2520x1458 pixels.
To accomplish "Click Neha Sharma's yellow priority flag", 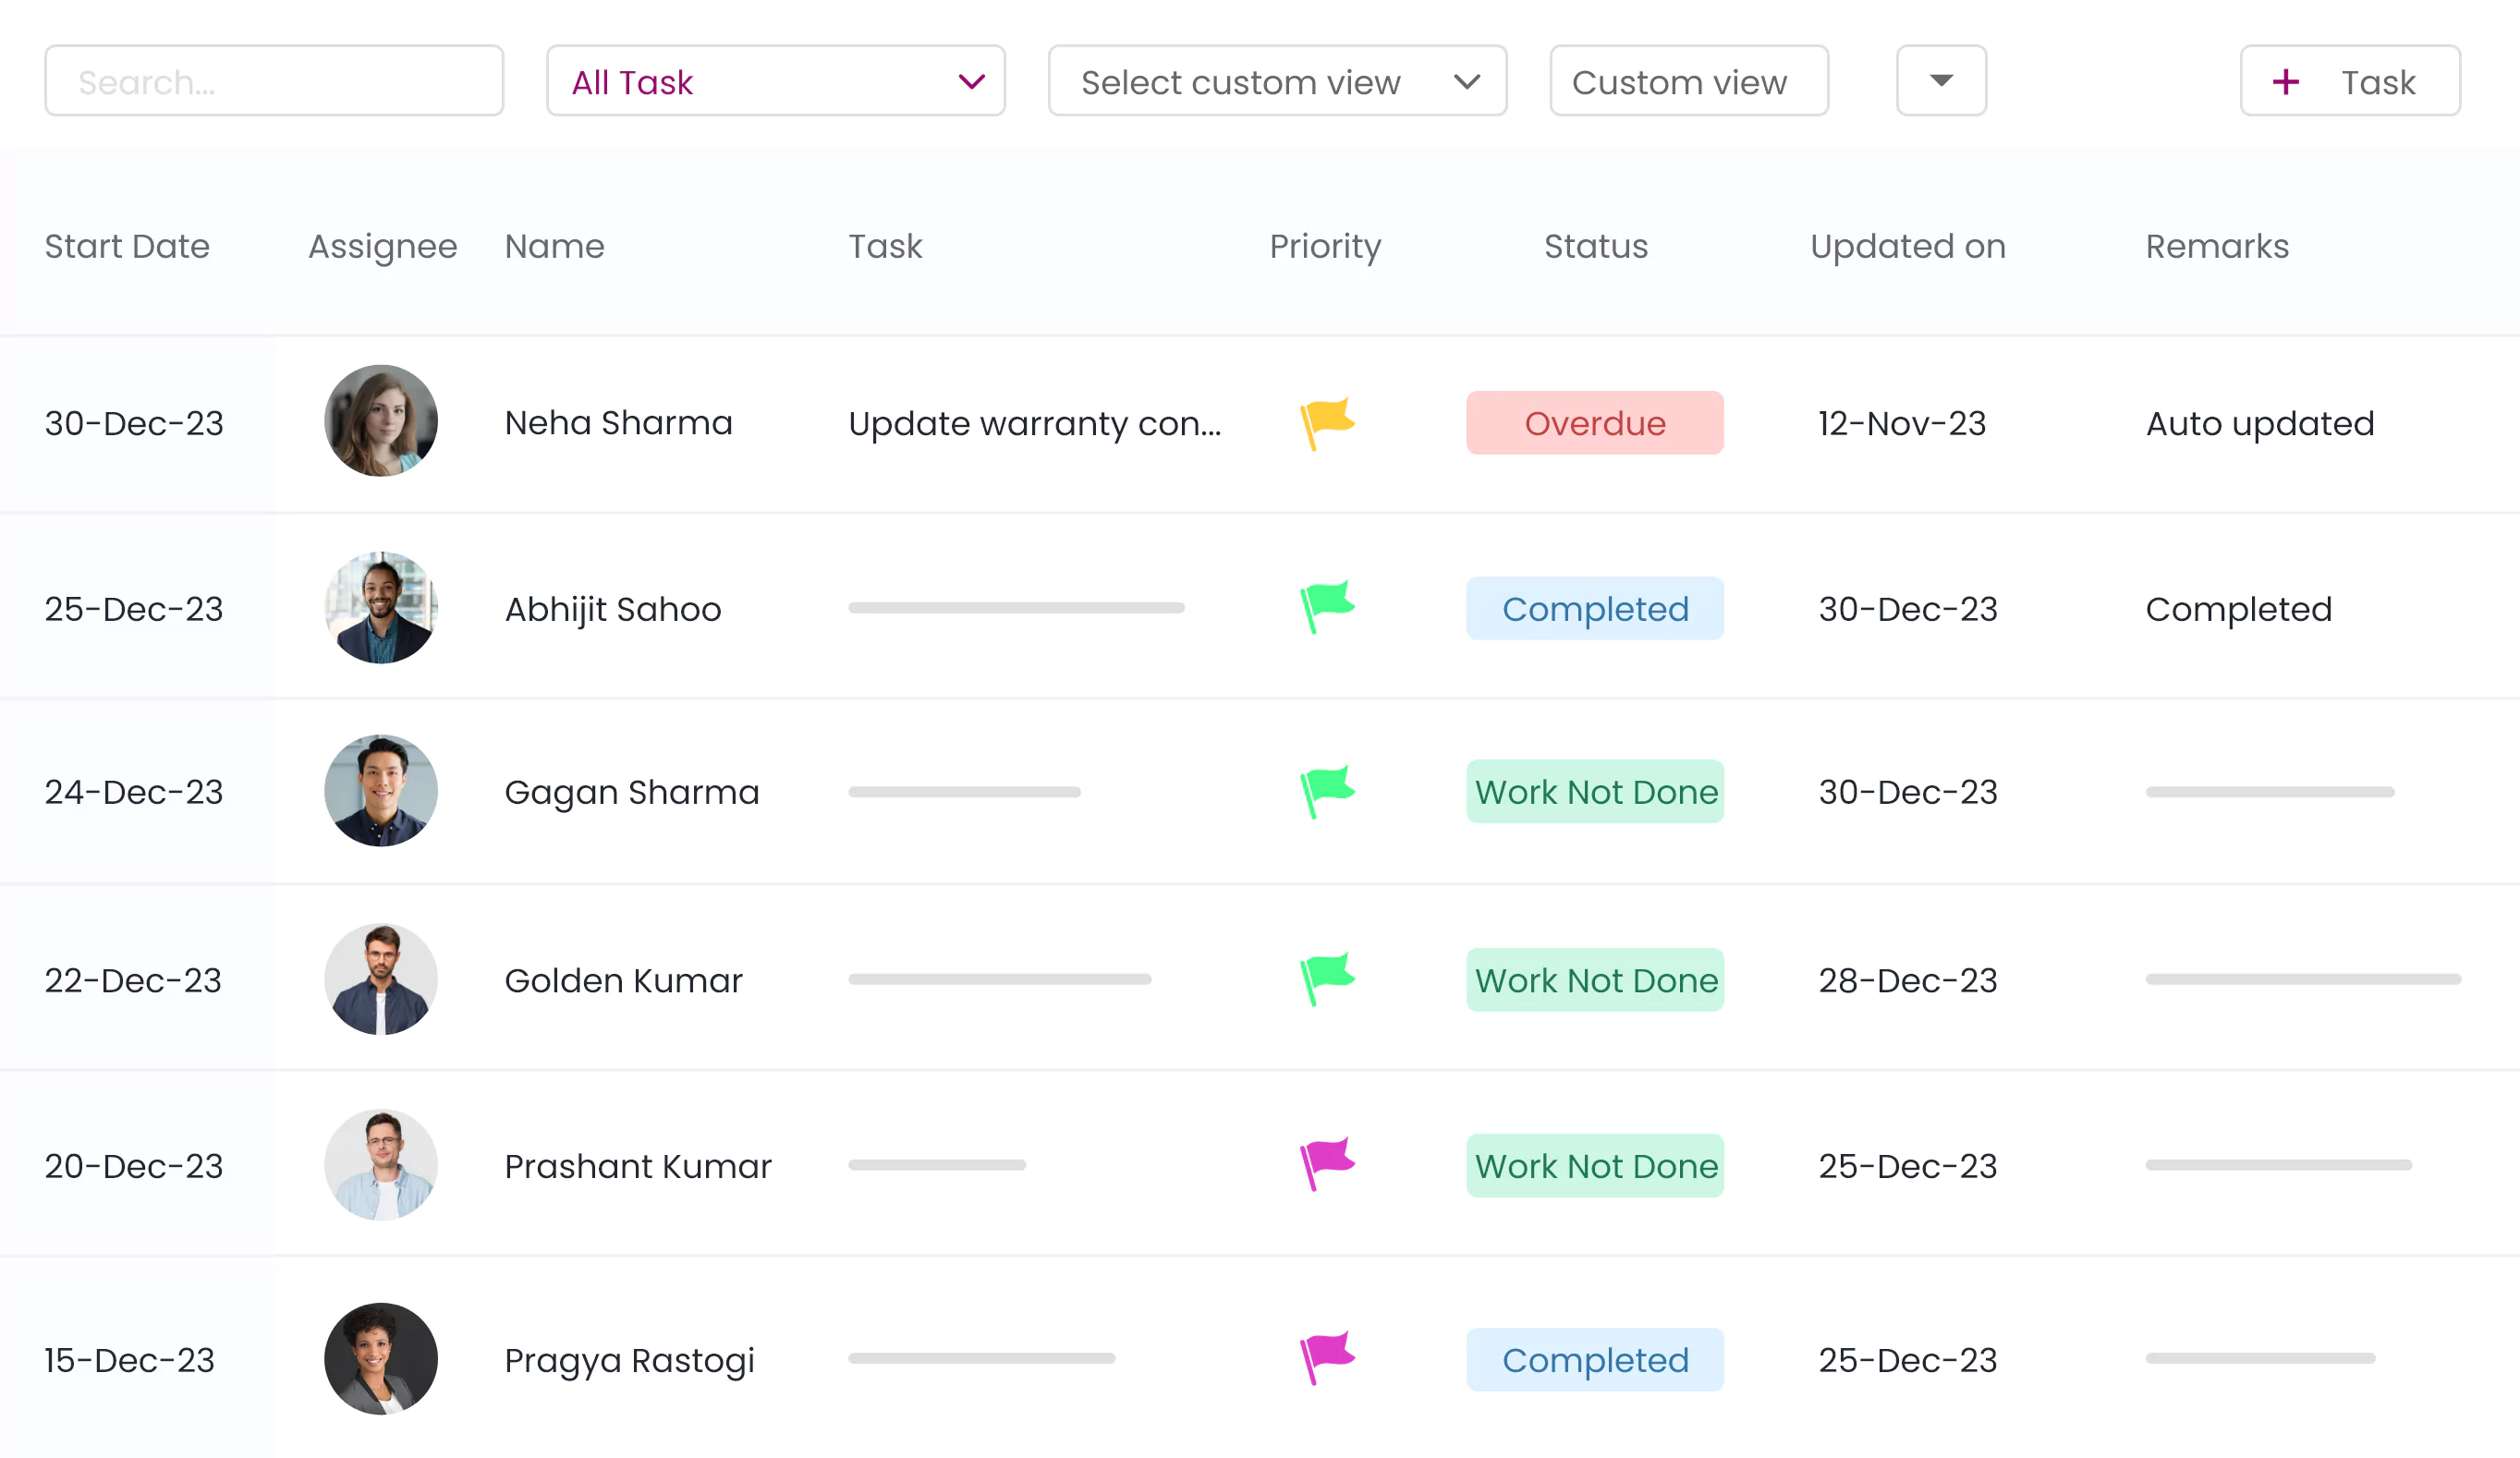I will 1327,423.
